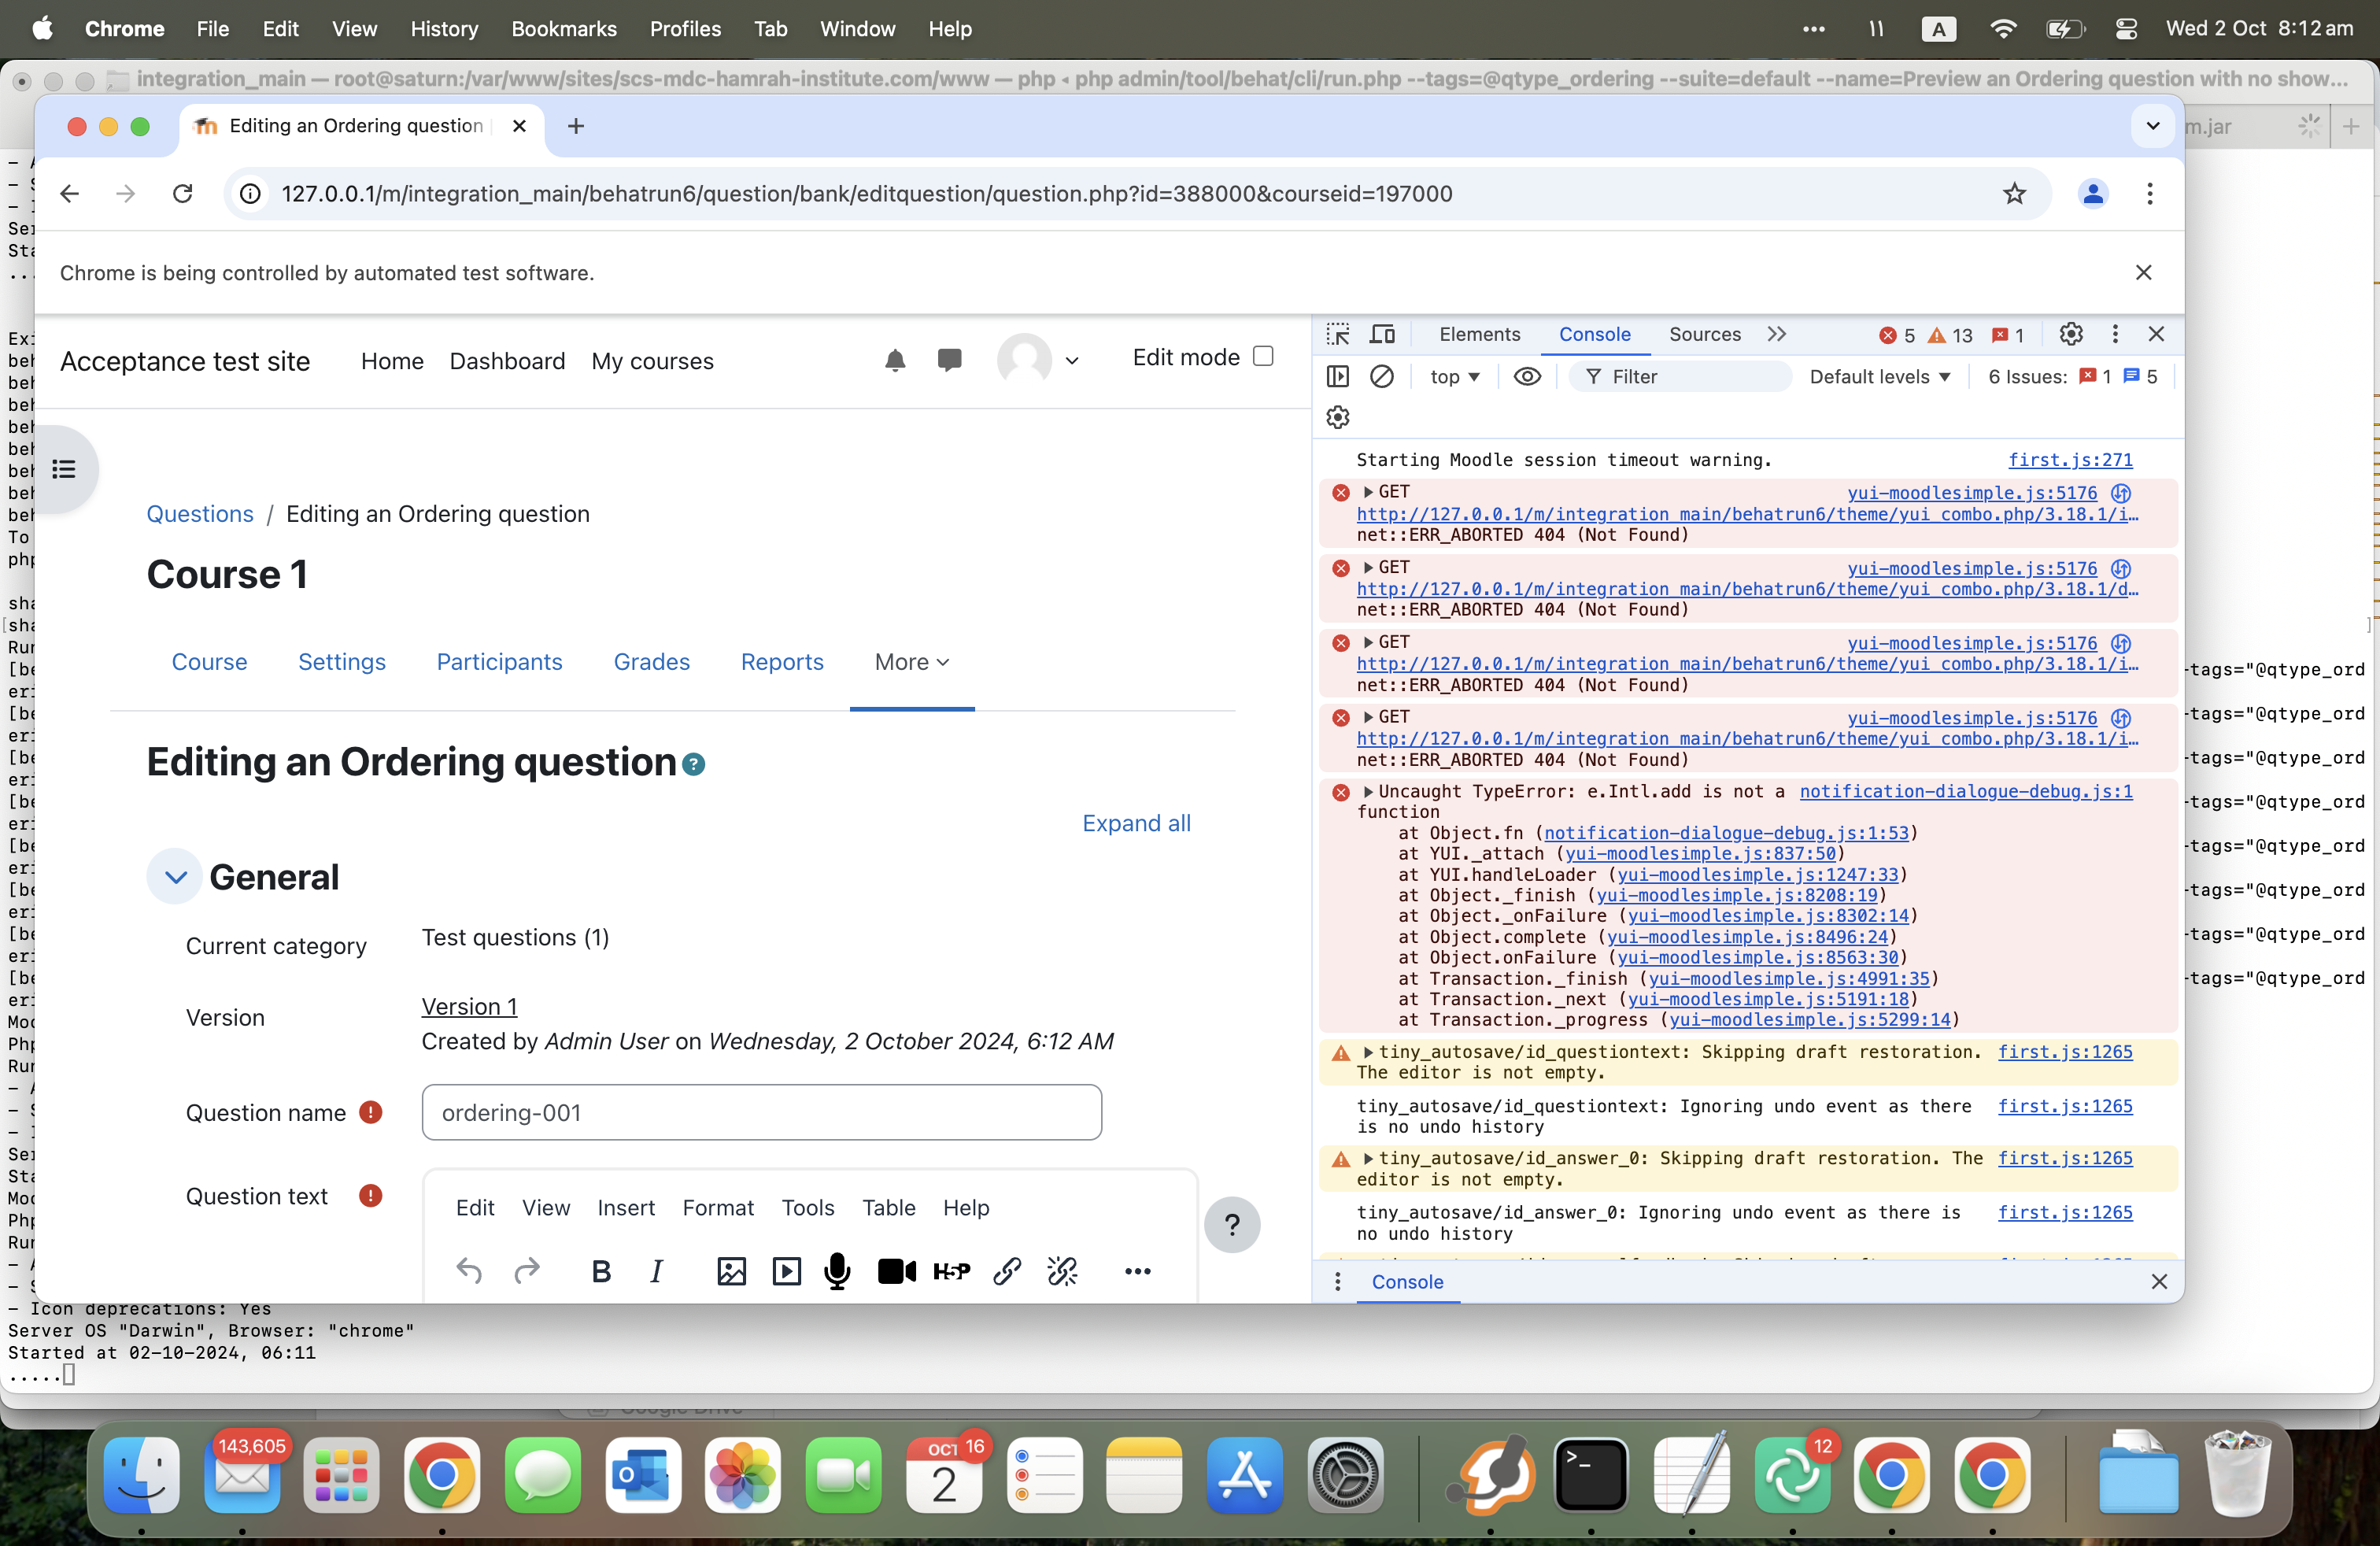Image resolution: width=2380 pixels, height=1546 pixels.
Task: Expand the first GET 404 error entry
Action: (1368, 492)
